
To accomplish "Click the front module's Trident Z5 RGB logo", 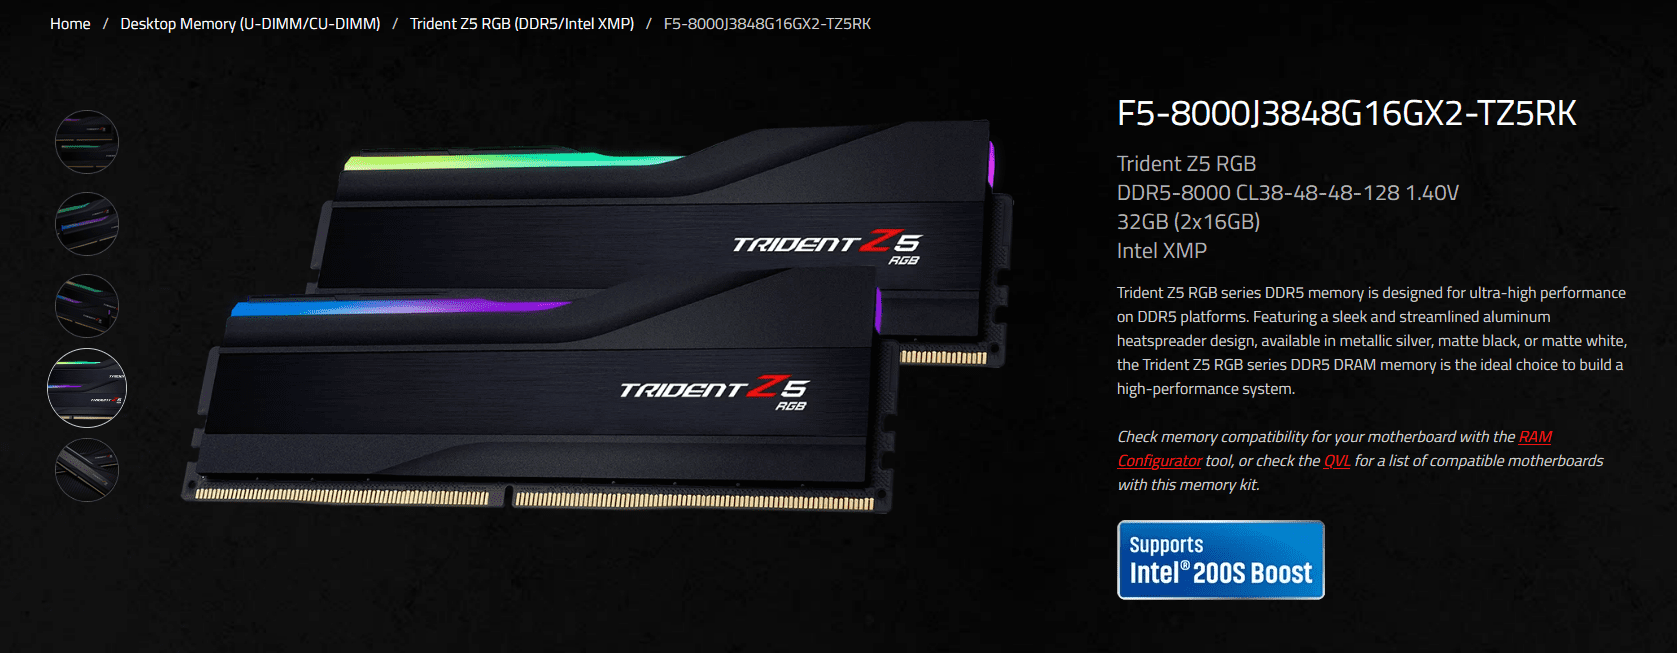I will point(714,391).
